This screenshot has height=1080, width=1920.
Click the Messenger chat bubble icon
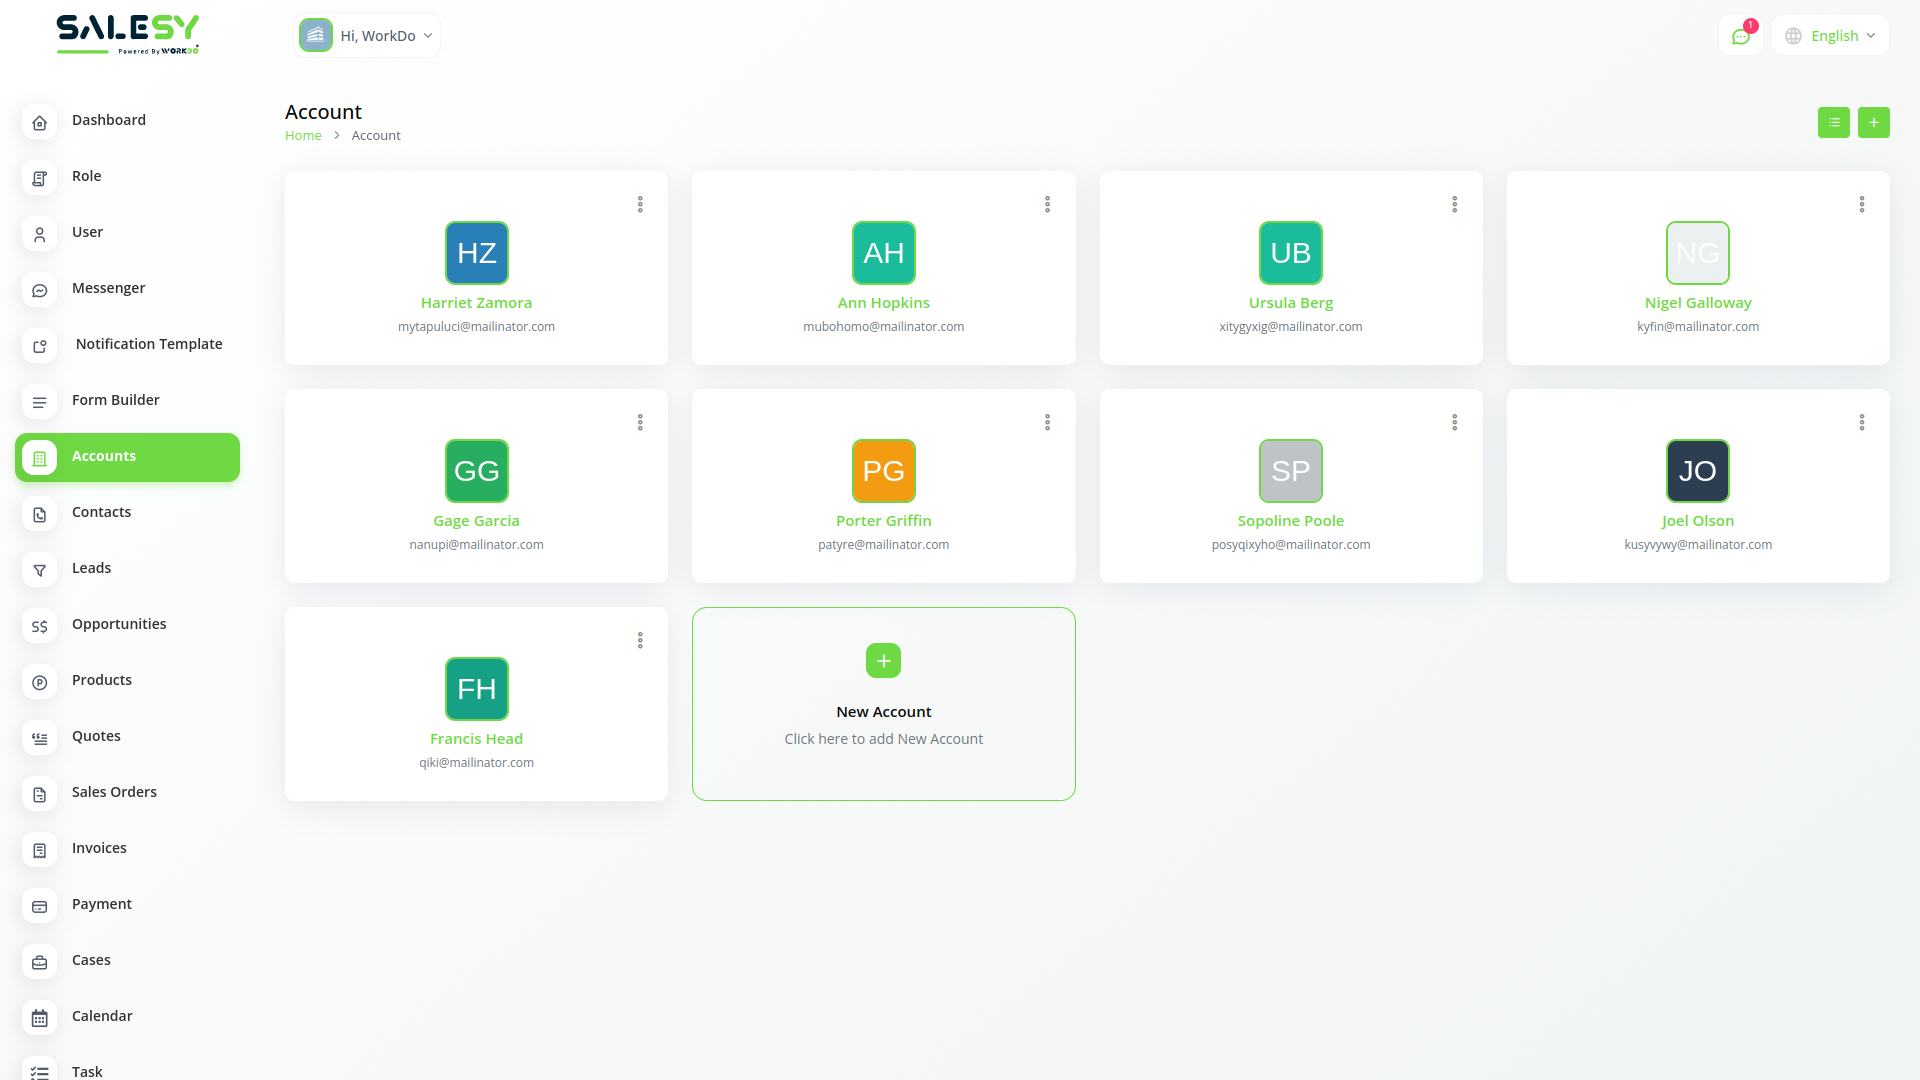tap(39, 290)
